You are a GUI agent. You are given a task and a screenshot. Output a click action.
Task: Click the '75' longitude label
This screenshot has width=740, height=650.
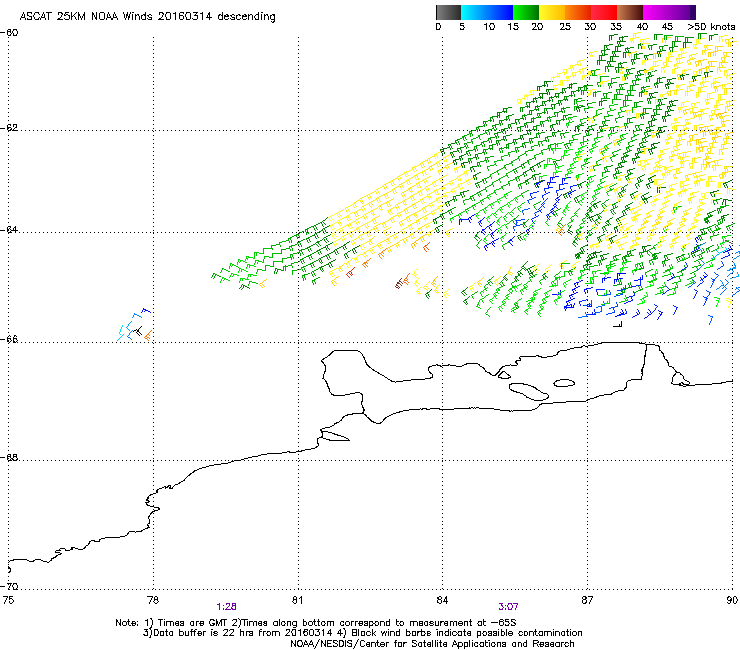click(8, 600)
